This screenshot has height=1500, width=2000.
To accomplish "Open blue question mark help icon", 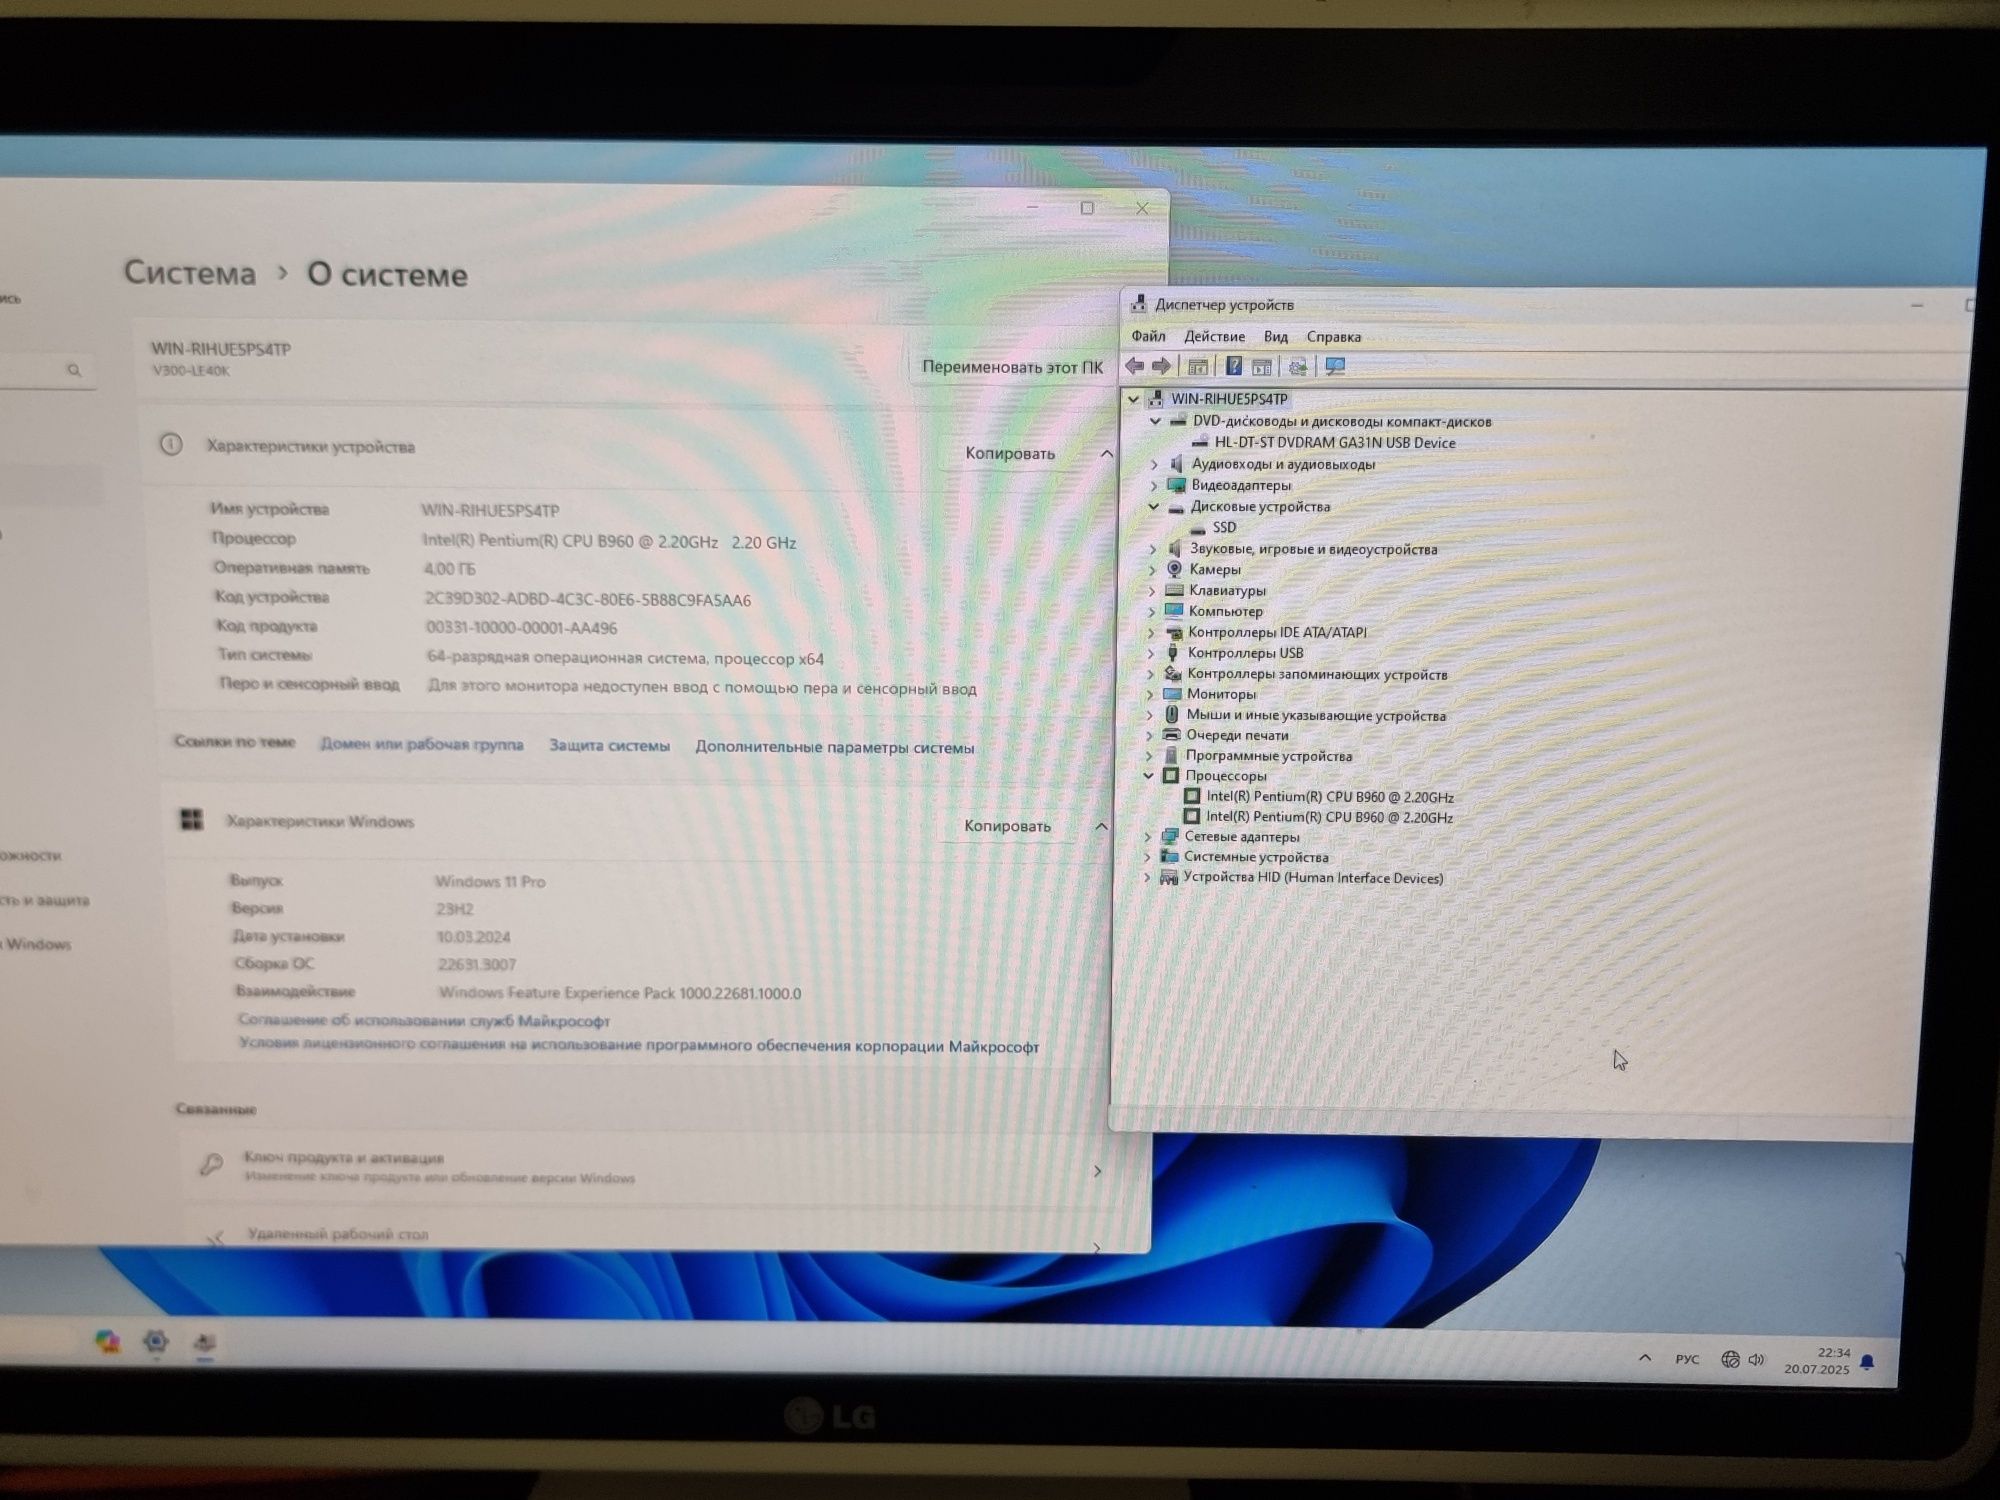I will coord(1234,366).
